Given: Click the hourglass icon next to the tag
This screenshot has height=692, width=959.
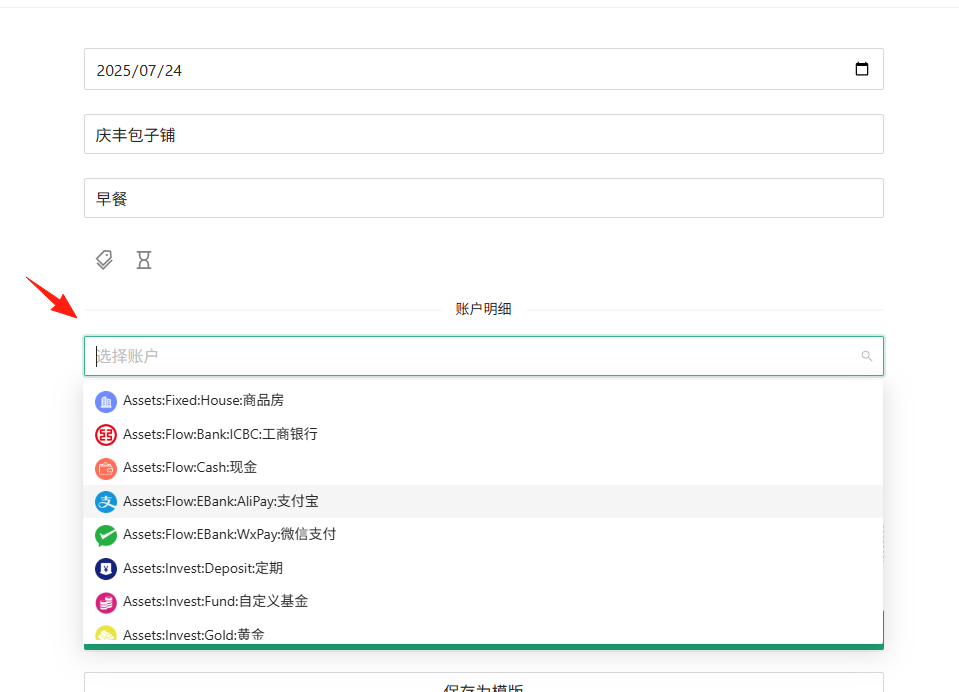Looking at the screenshot, I should pos(144,260).
